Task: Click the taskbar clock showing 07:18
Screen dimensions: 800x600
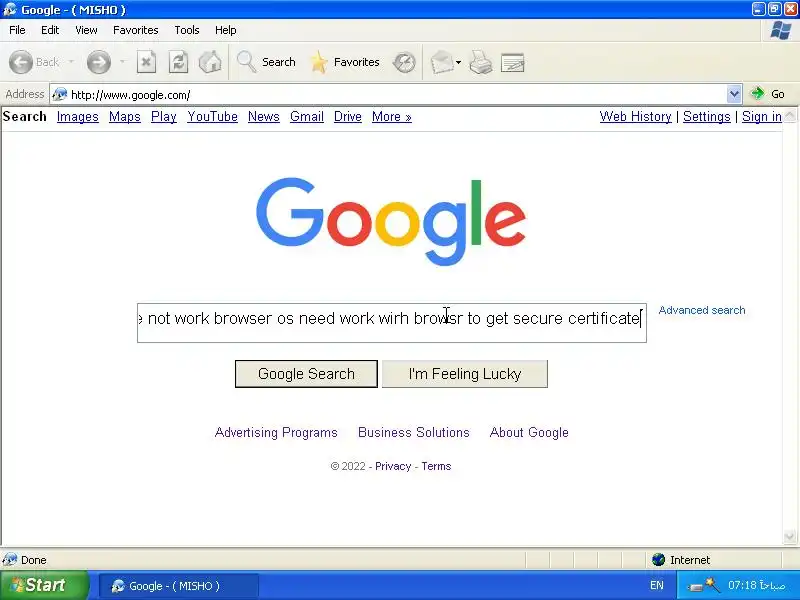Action: (757, 585)
